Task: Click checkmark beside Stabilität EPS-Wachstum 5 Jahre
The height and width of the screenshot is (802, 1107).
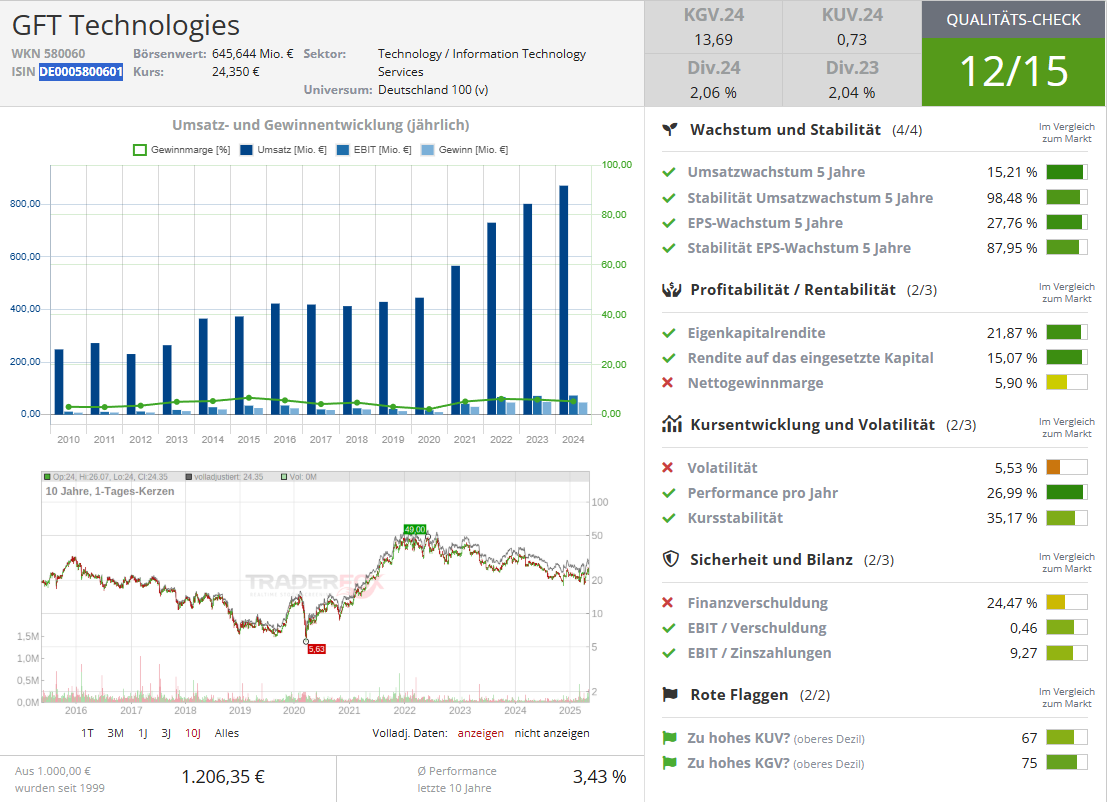Action: click(669, 249)
